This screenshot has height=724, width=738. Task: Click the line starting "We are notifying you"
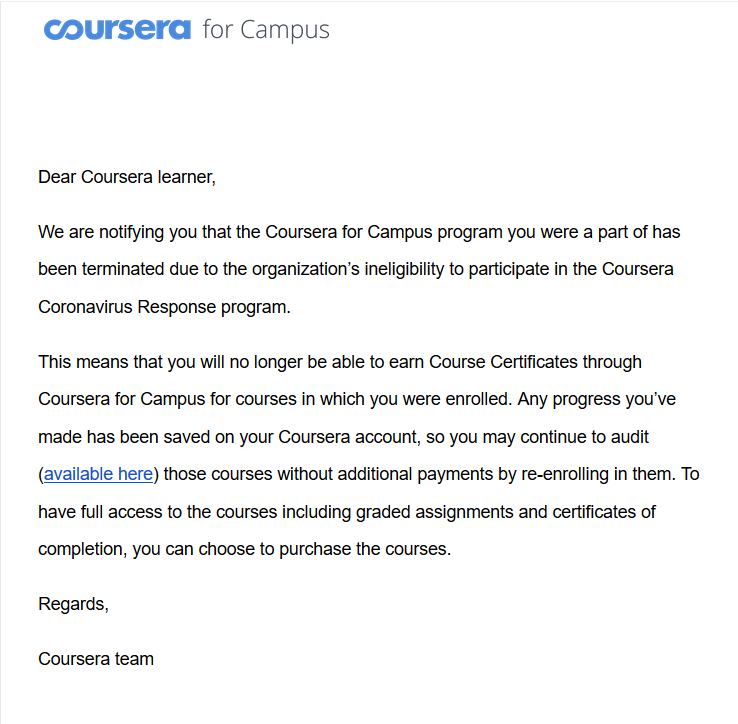coord(359,232)
